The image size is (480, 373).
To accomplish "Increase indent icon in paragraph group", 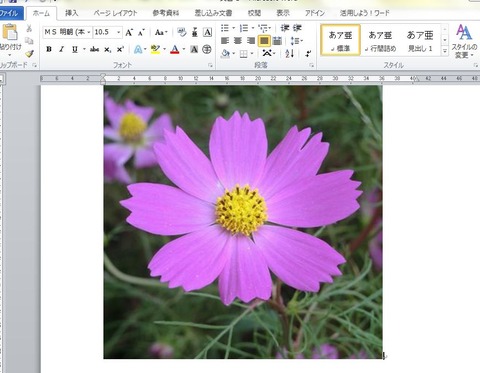I will coord(297,28).
